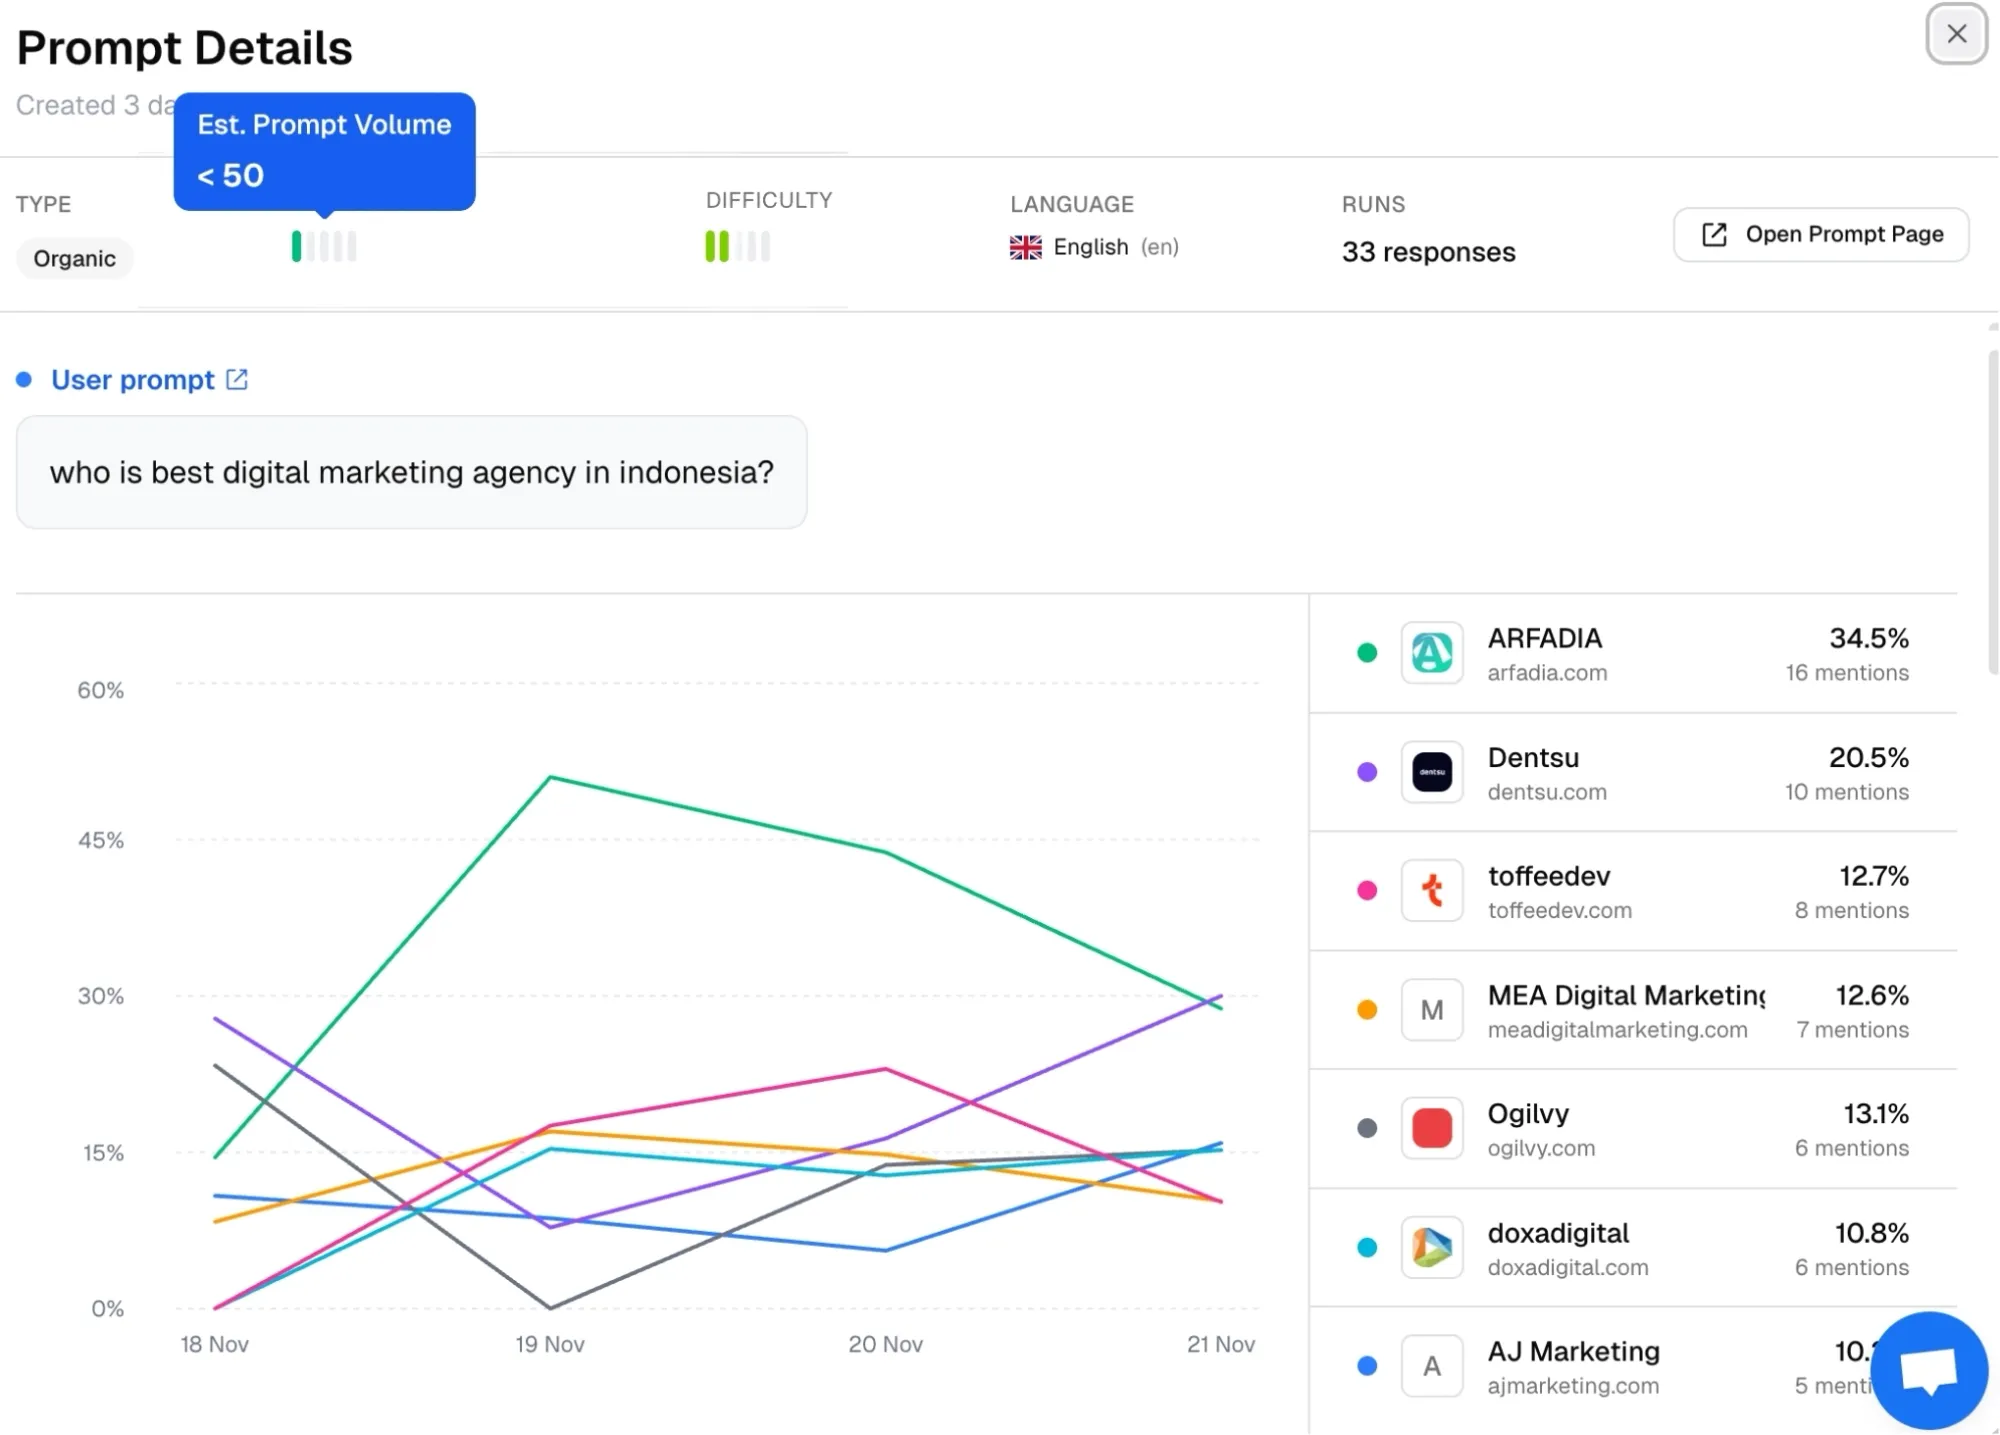Click the 20.5% Dentsu percentage
The image size is (2000, 1435).
coord(1869,757)
